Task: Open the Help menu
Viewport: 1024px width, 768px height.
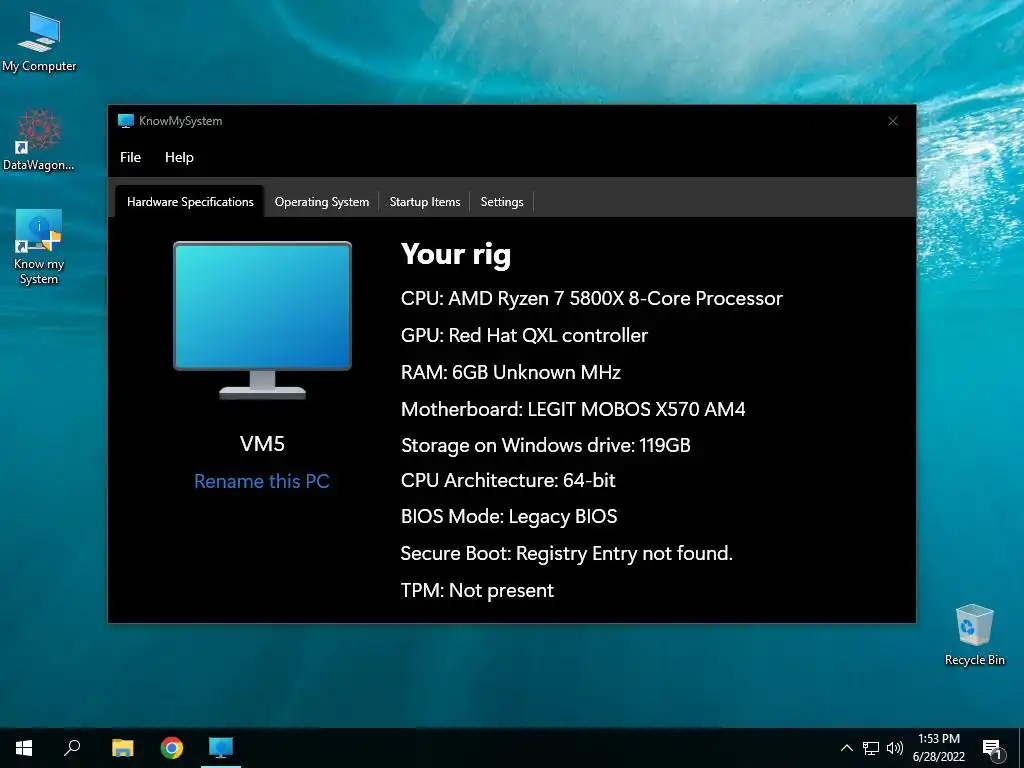Action: point(179,157)
